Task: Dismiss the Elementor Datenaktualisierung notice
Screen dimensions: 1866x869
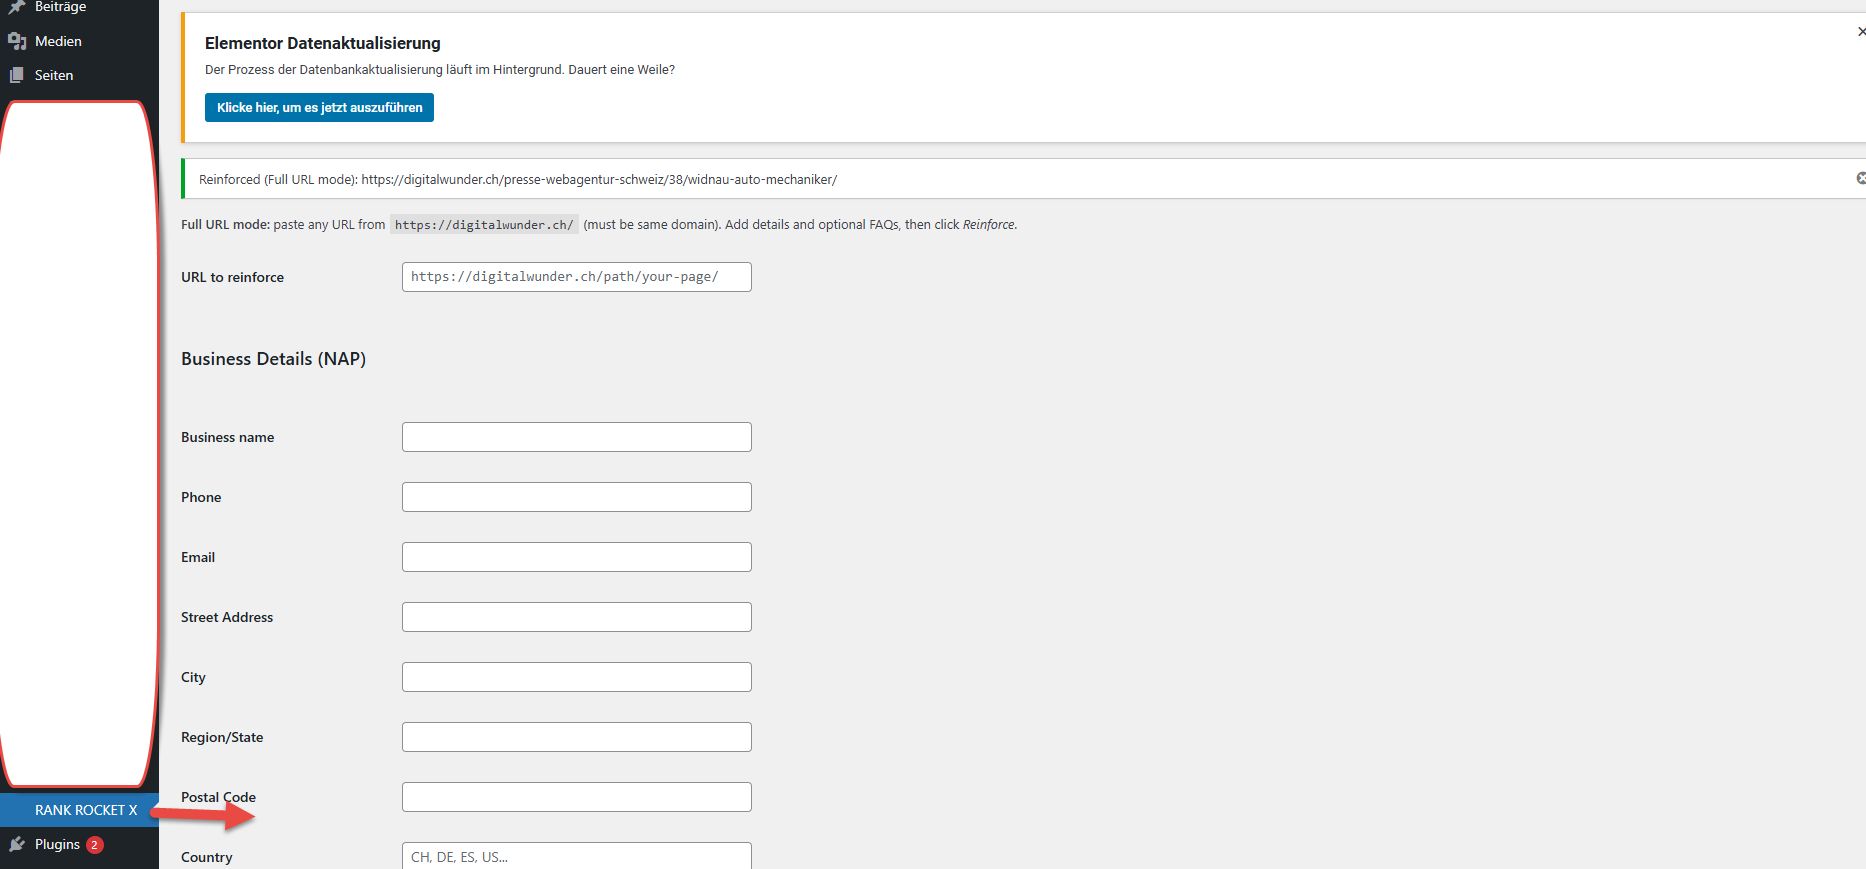Action: (1860, 32)
